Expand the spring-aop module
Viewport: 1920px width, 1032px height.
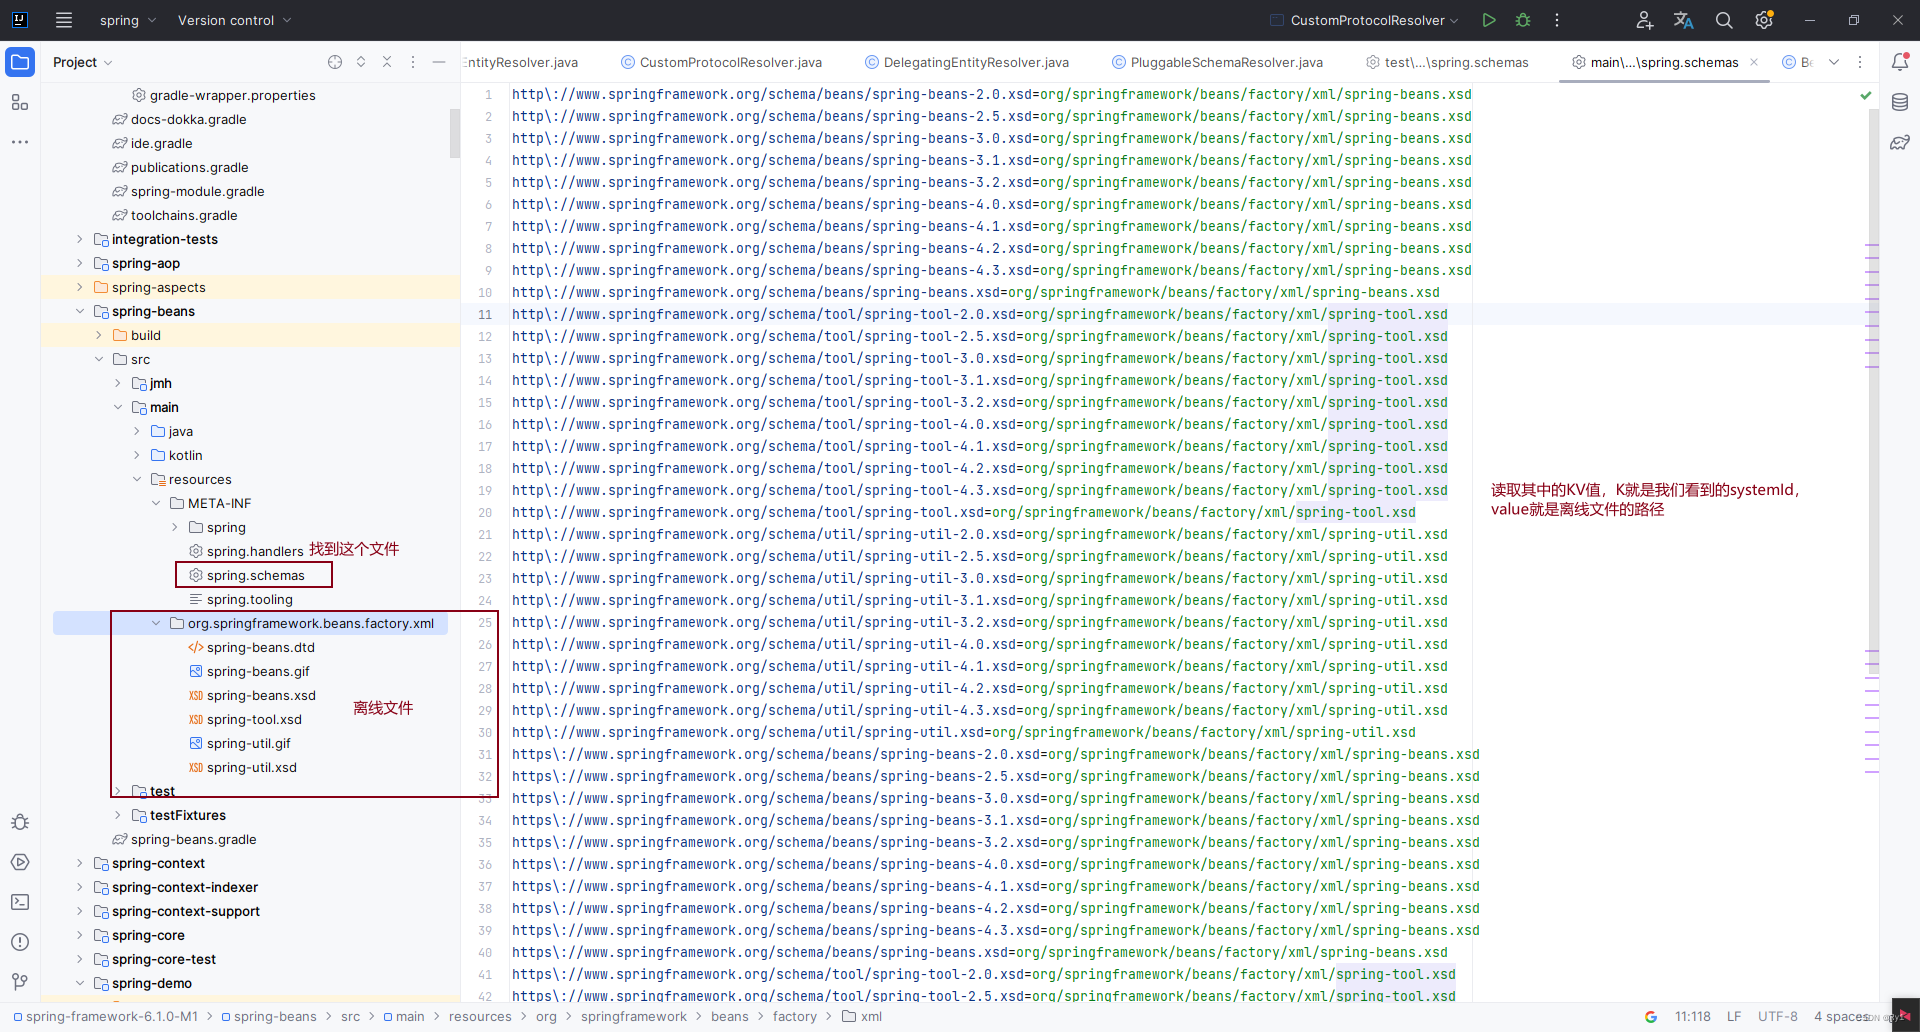80,263
